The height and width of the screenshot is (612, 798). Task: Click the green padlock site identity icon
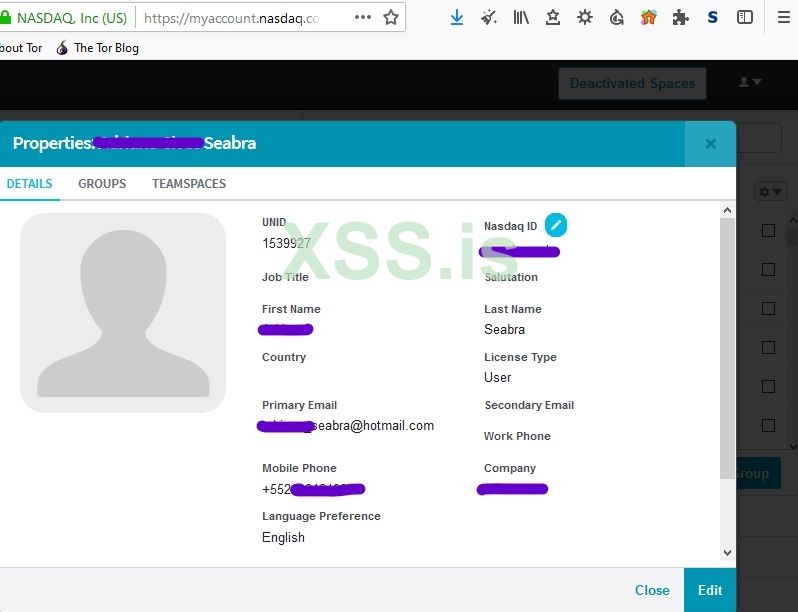(x=6, y=18)
